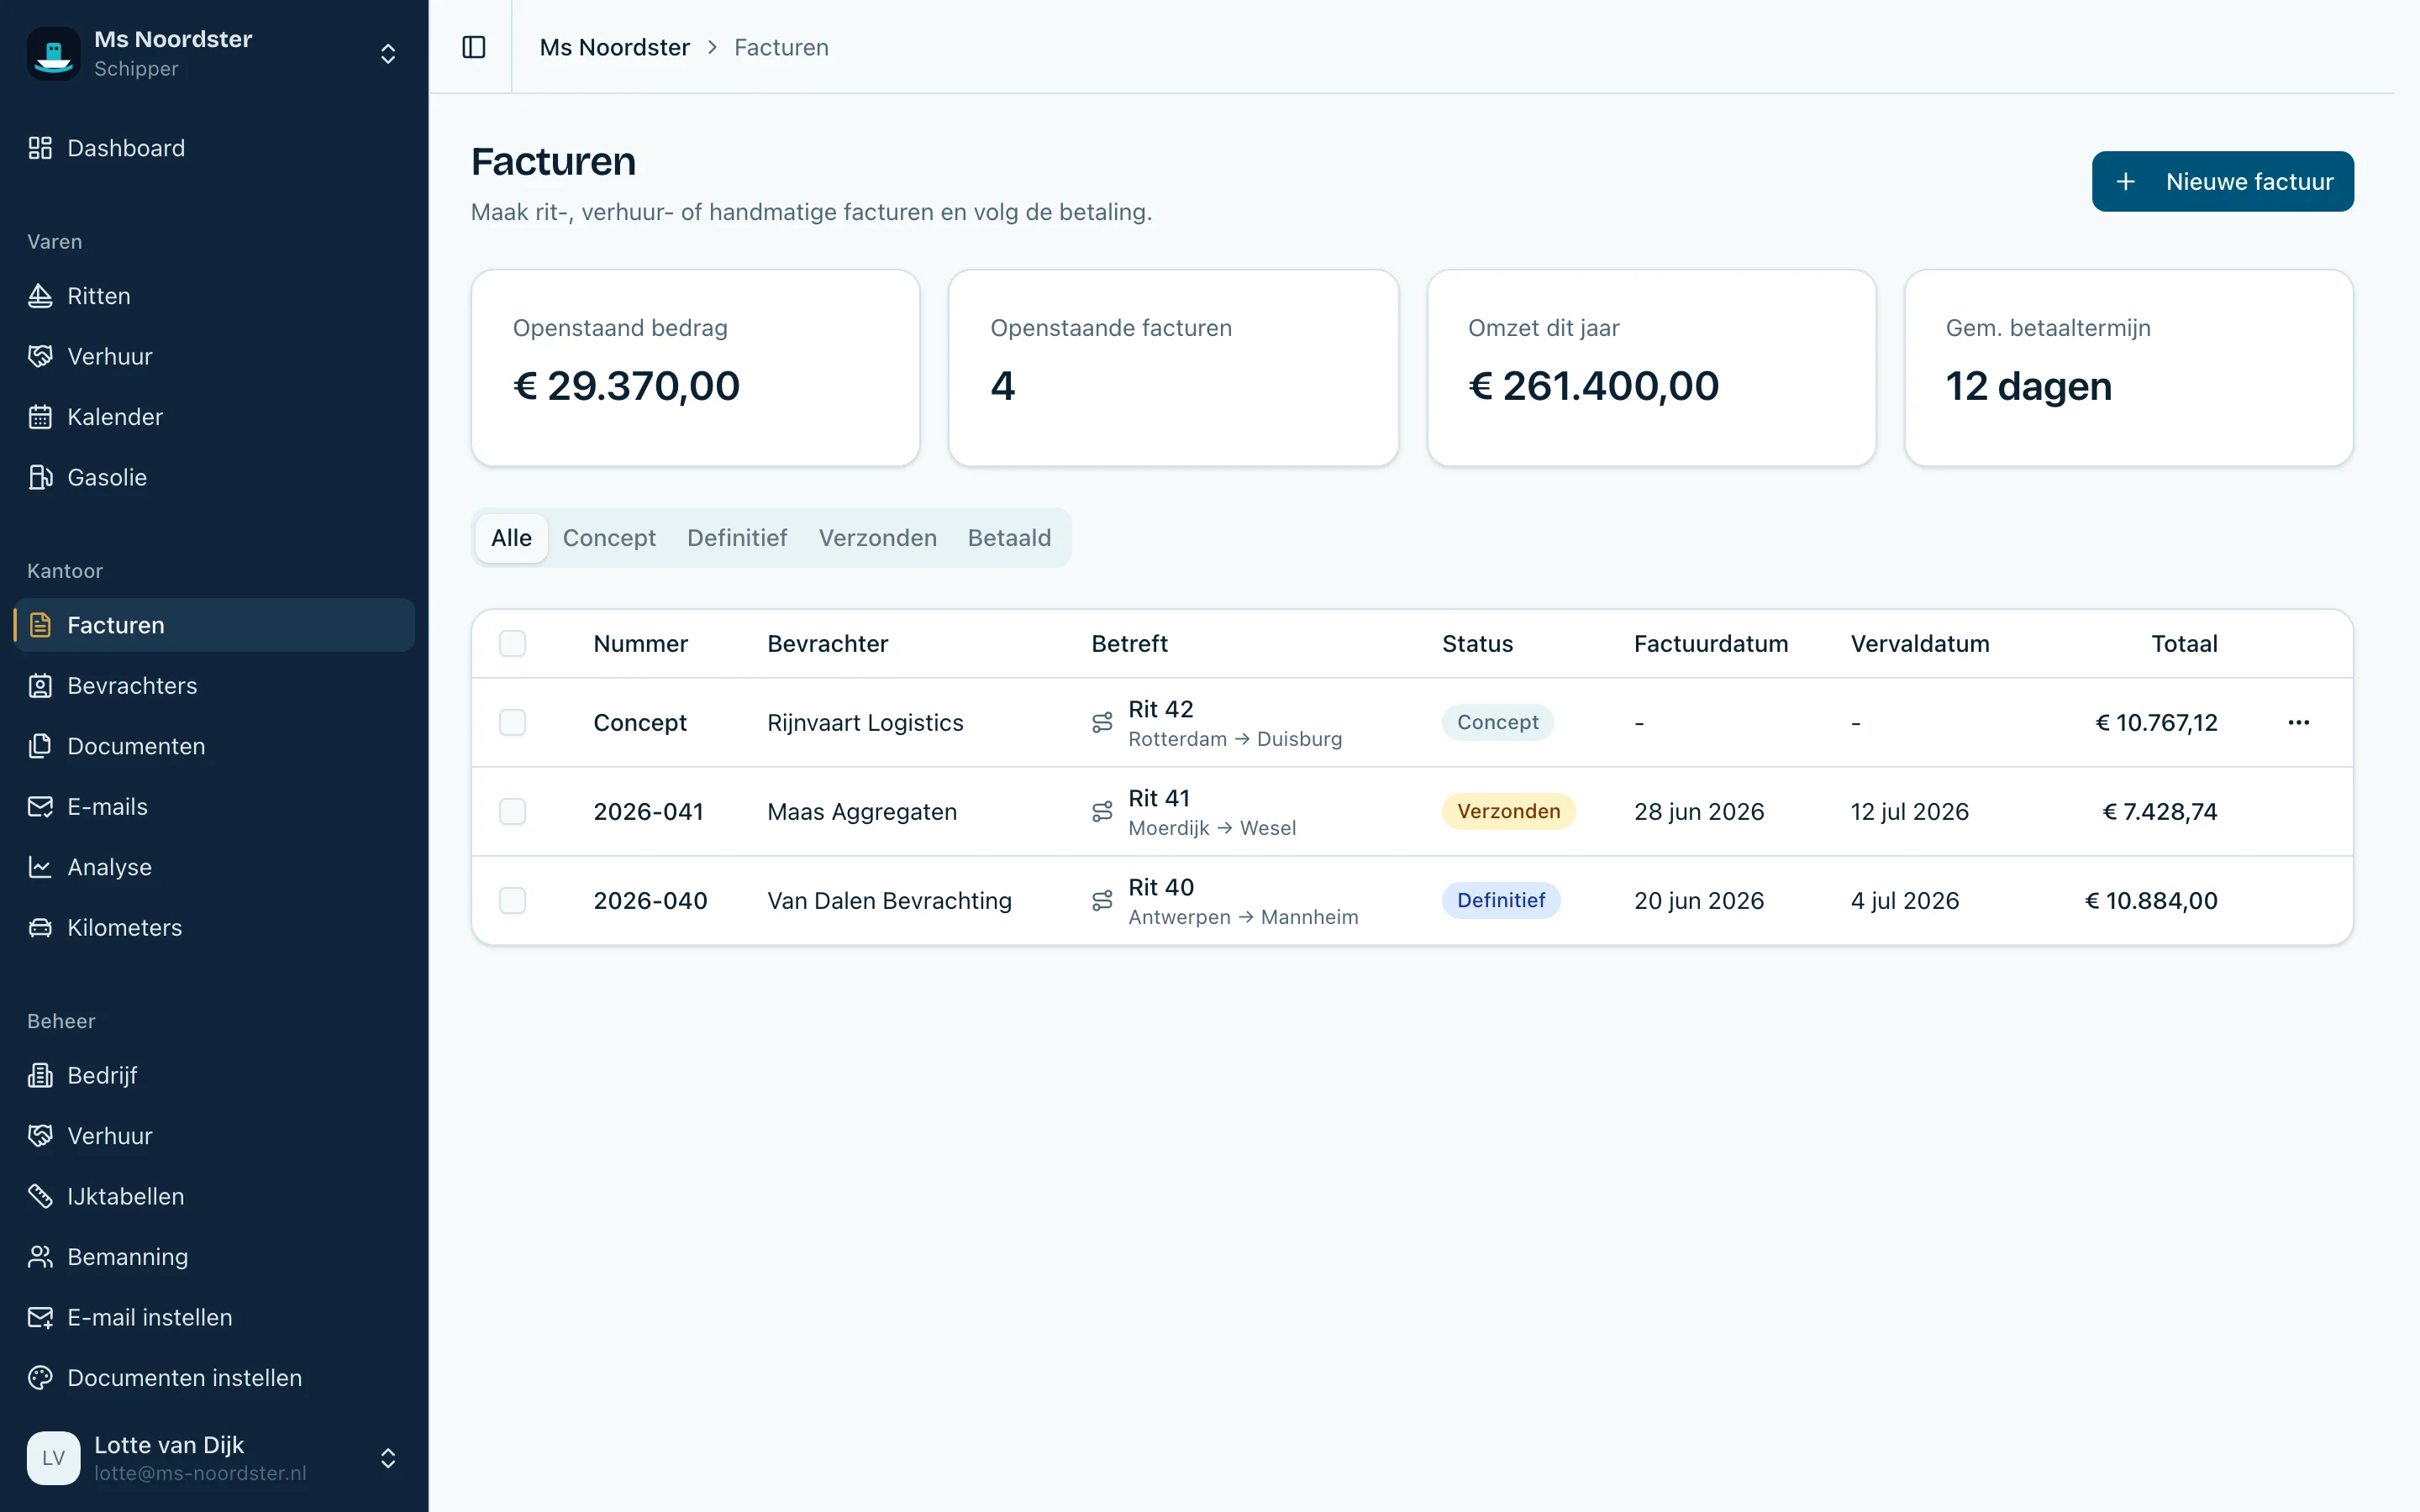Switch to the Verzonden filter tab
This screenshot has width=2420, height=1512.
tap(877, 538)
